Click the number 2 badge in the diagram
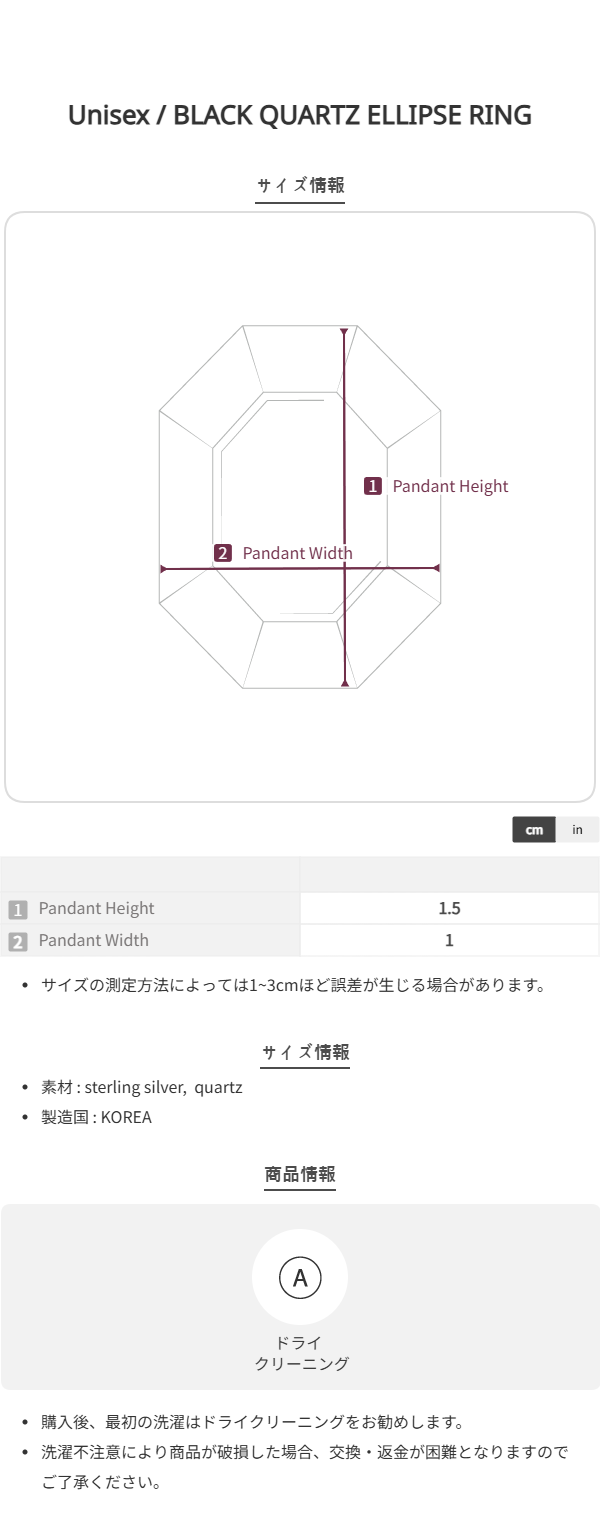 pyautogui.click(x=223, y=553)
